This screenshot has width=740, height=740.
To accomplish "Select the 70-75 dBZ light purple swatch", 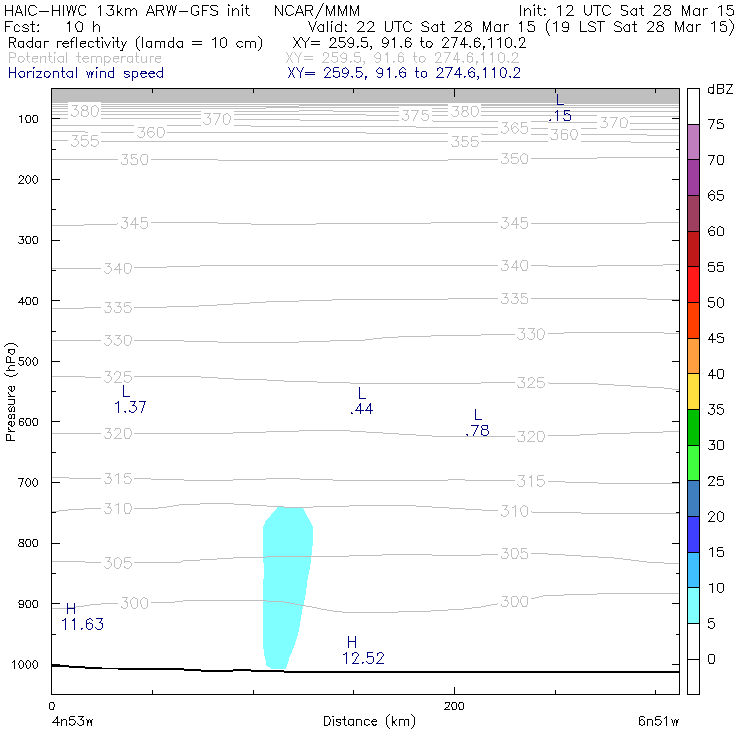I will click(693, 142).
